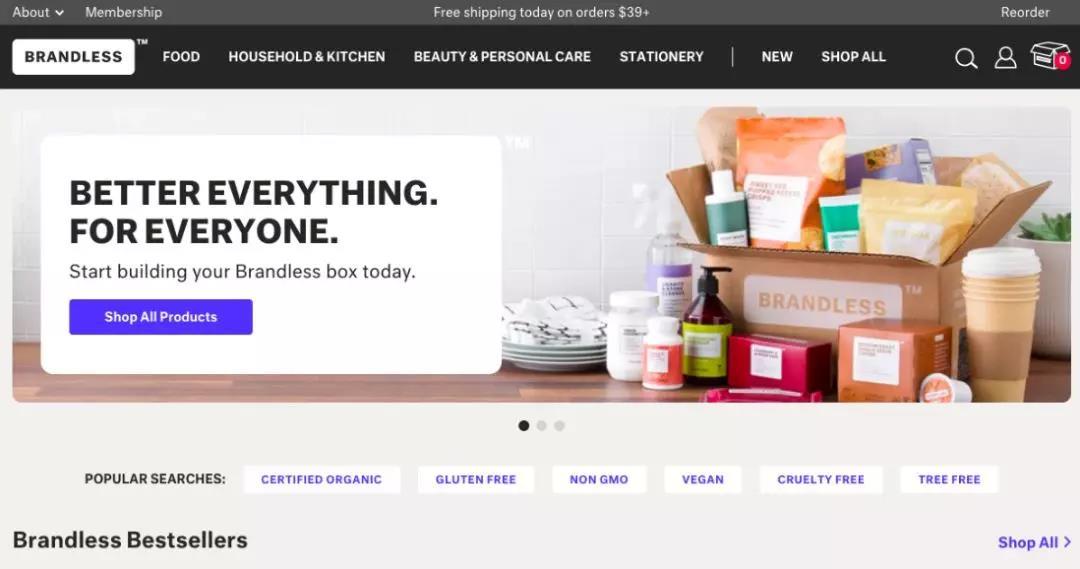Click the Reorder link

click(x=1025, y=12)
